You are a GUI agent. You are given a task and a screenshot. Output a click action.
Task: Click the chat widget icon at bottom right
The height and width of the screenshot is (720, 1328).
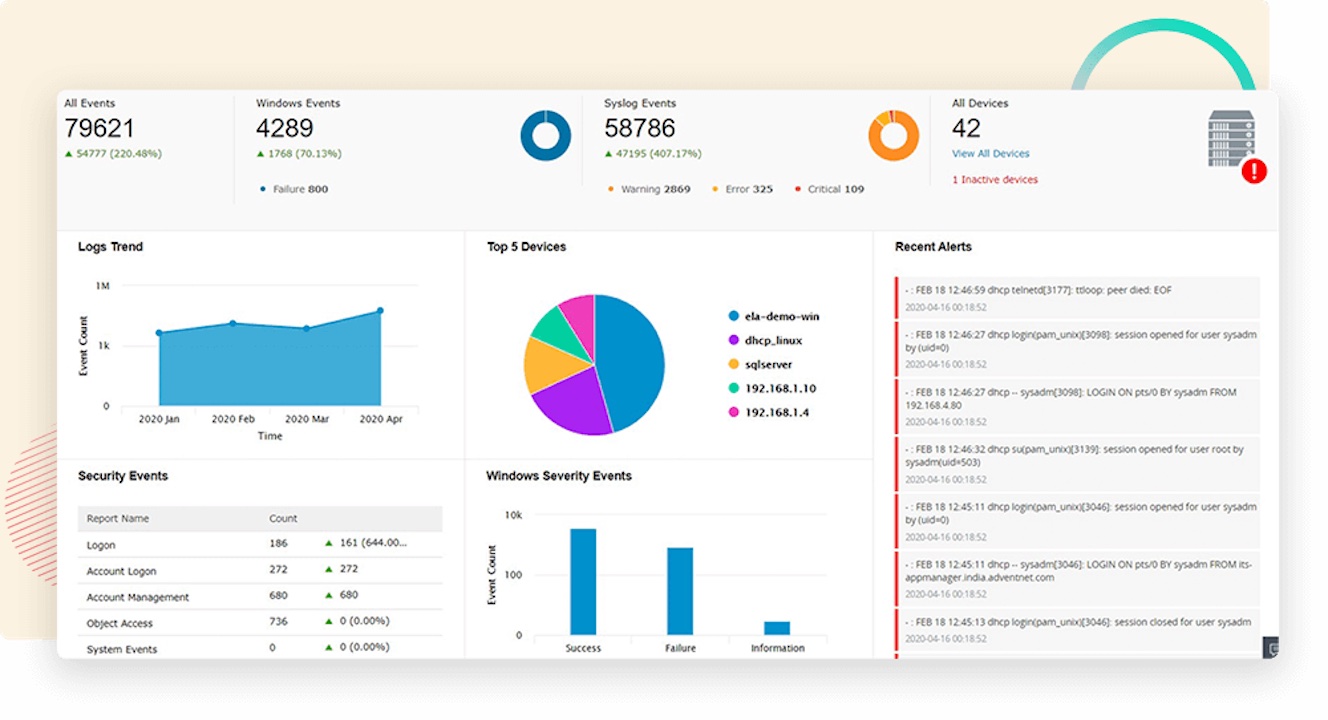pos(1271,648)
